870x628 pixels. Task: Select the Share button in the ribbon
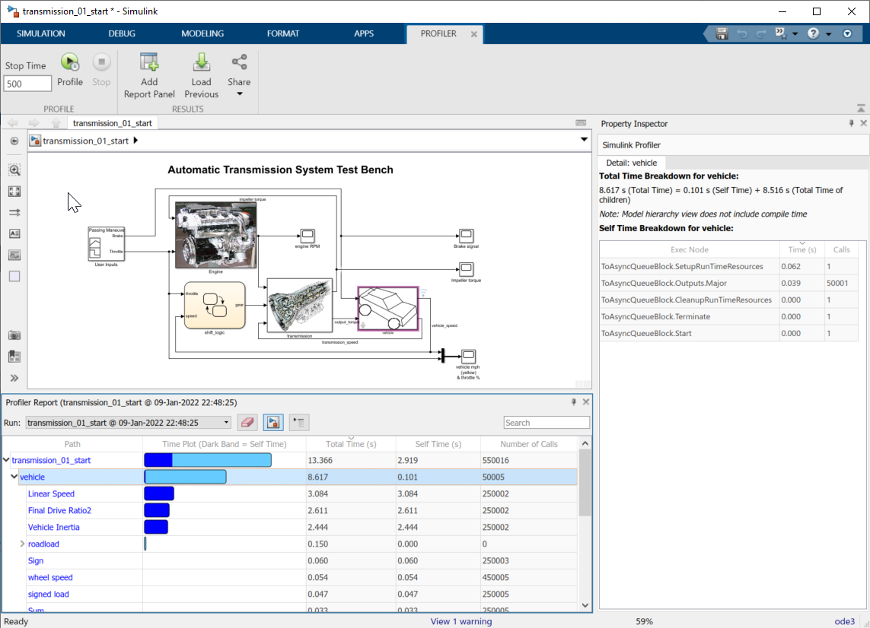[238, 74]
